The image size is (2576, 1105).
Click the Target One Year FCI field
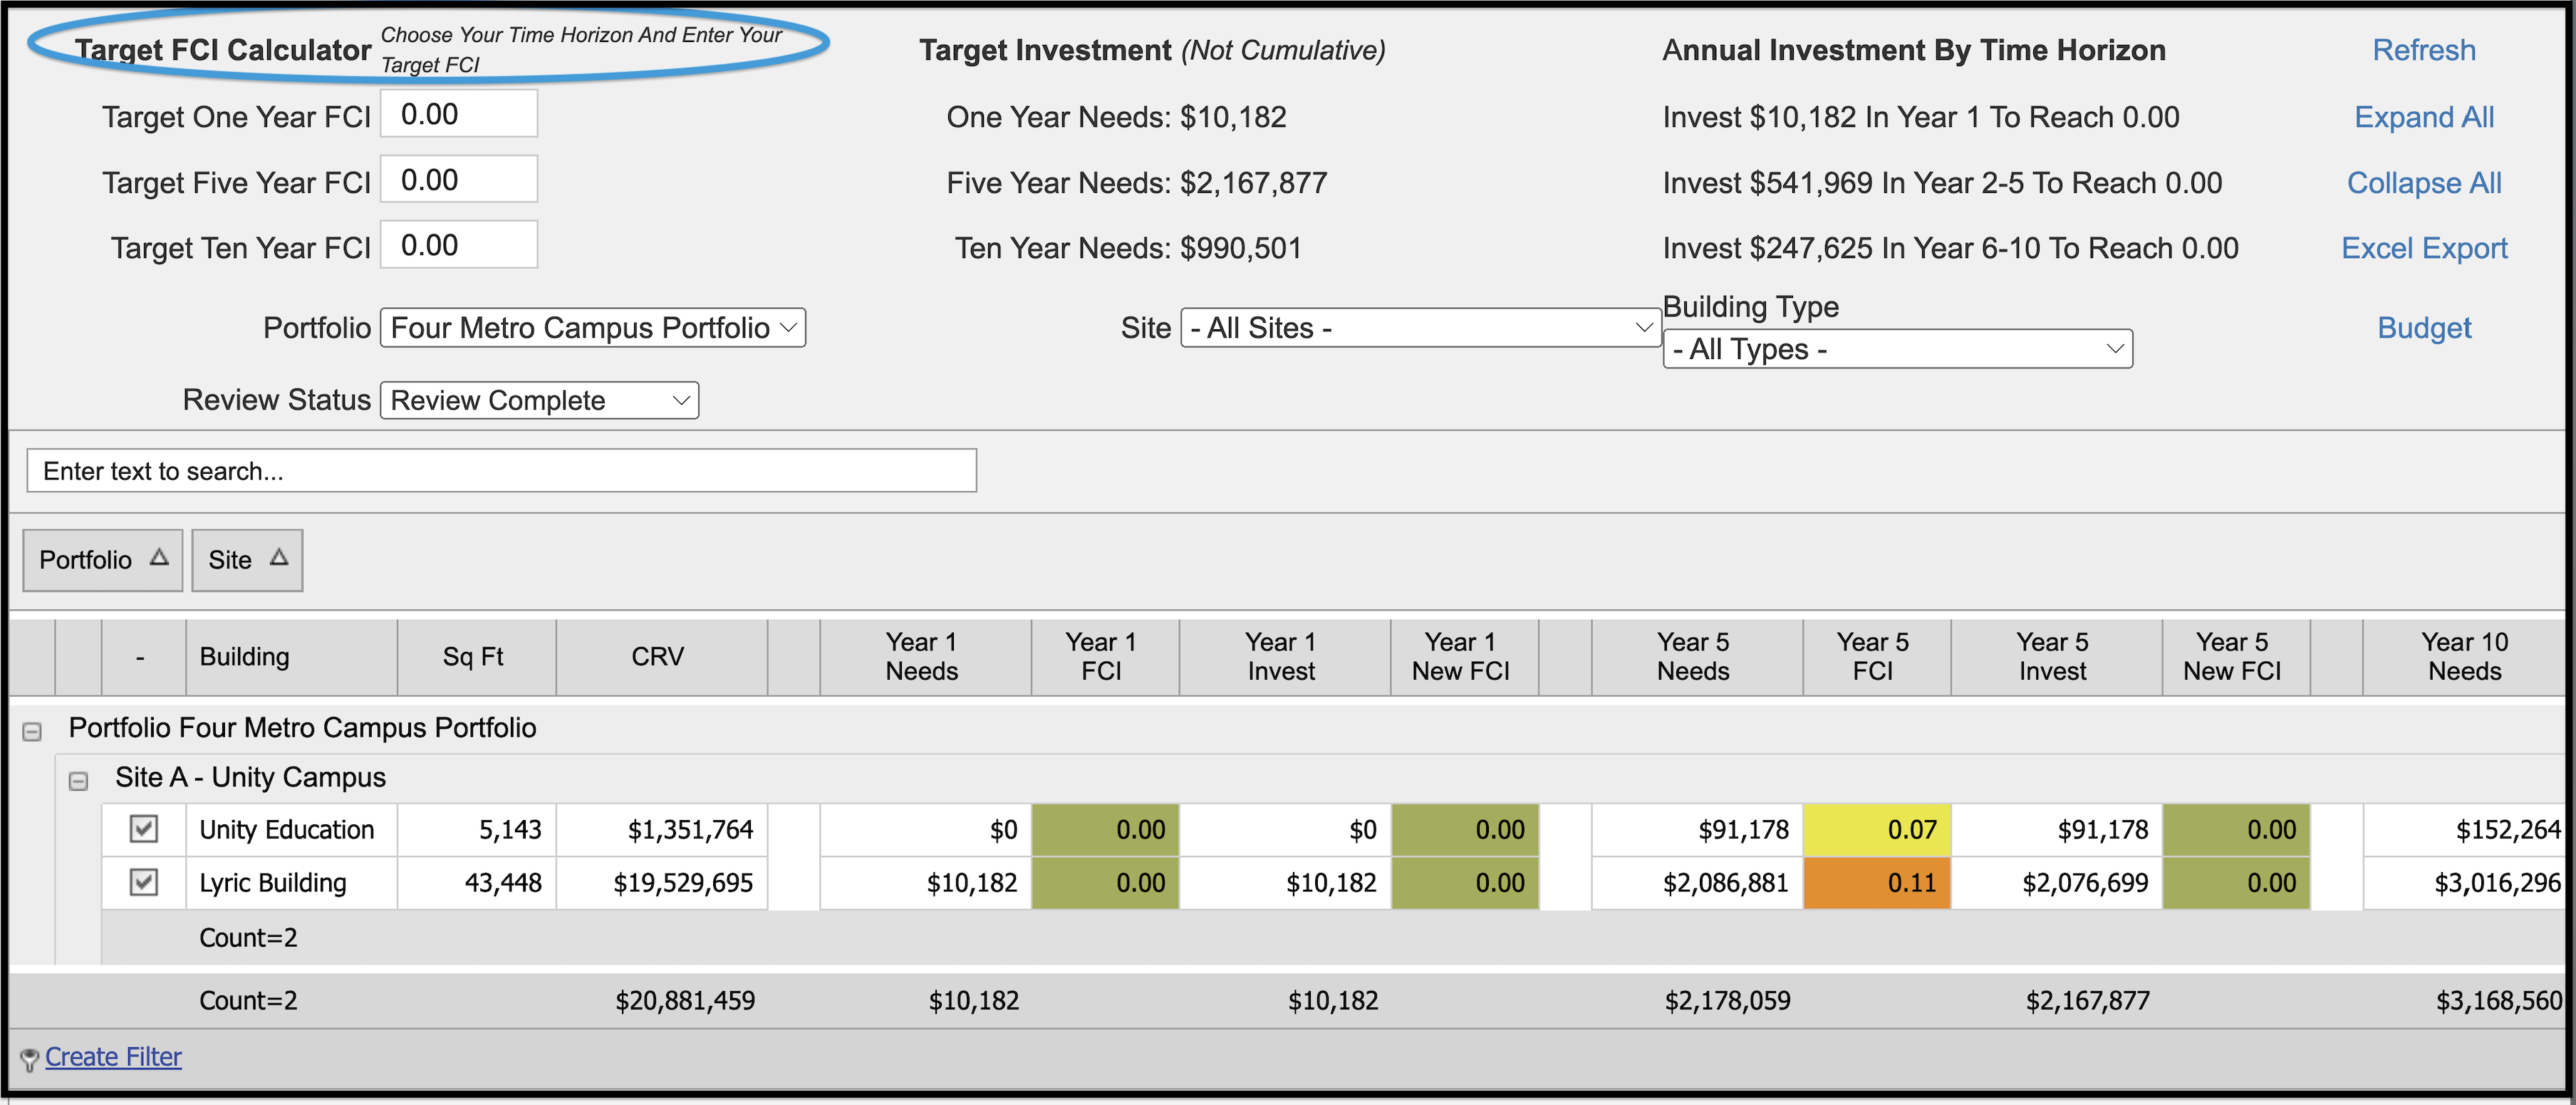pos(459,114)
